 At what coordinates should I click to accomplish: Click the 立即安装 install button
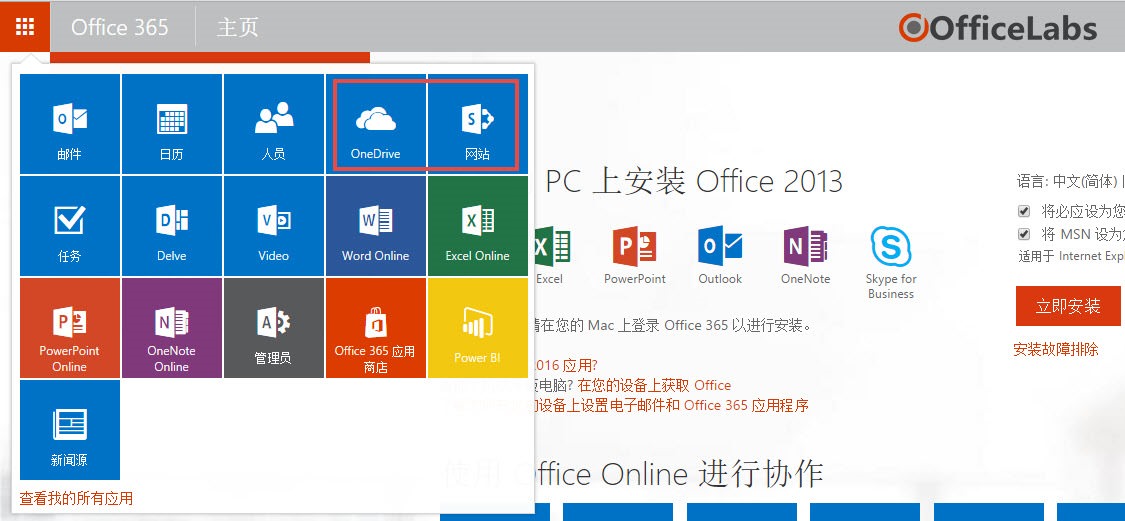1068,306
